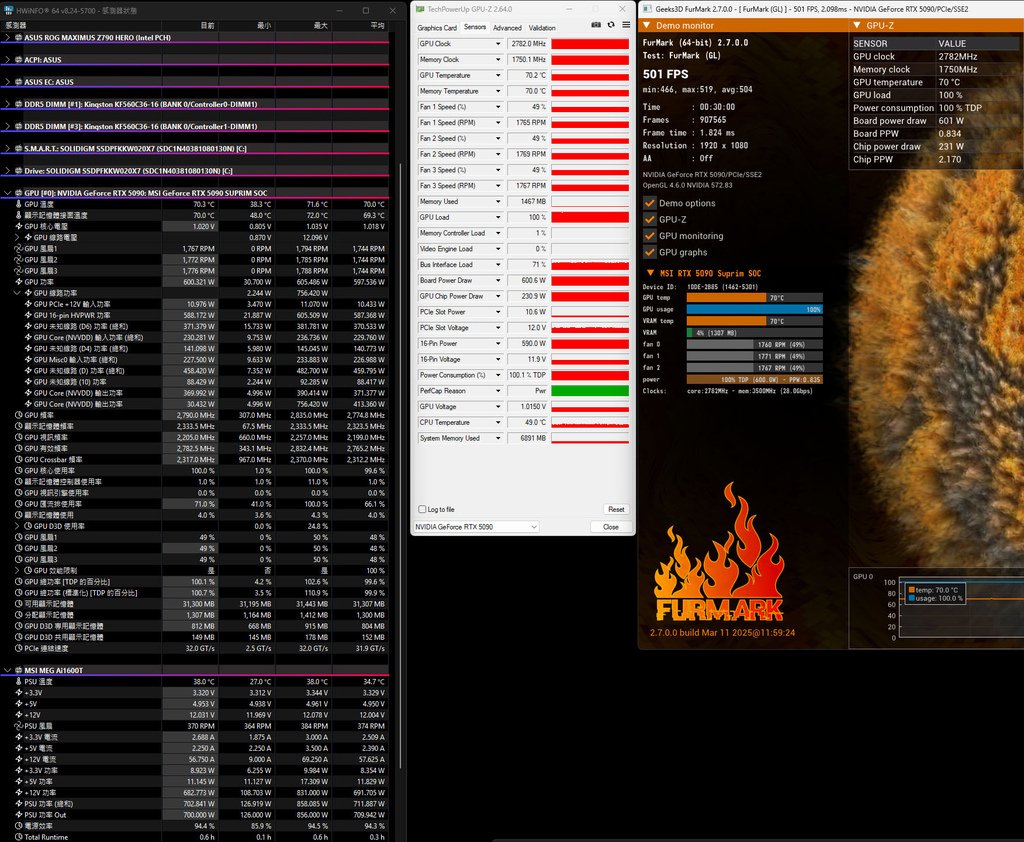Click chip icon beside ASUS EC: ASUS
The width and height of the screenshot is (1024, 842).
[x=18, y=82]
